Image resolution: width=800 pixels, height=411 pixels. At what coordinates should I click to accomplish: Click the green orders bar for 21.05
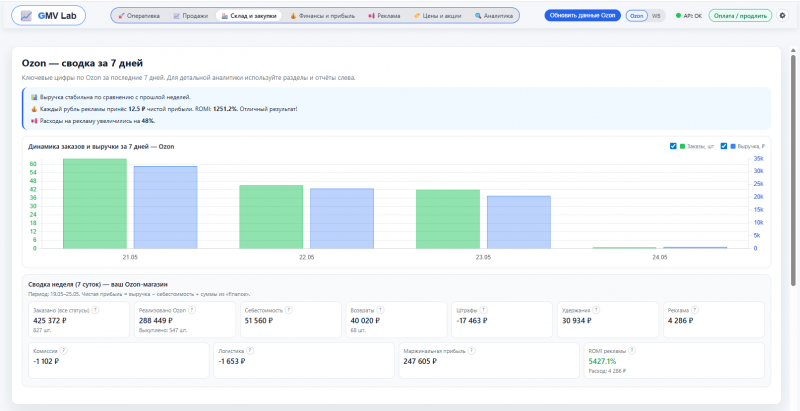point(95,203)
